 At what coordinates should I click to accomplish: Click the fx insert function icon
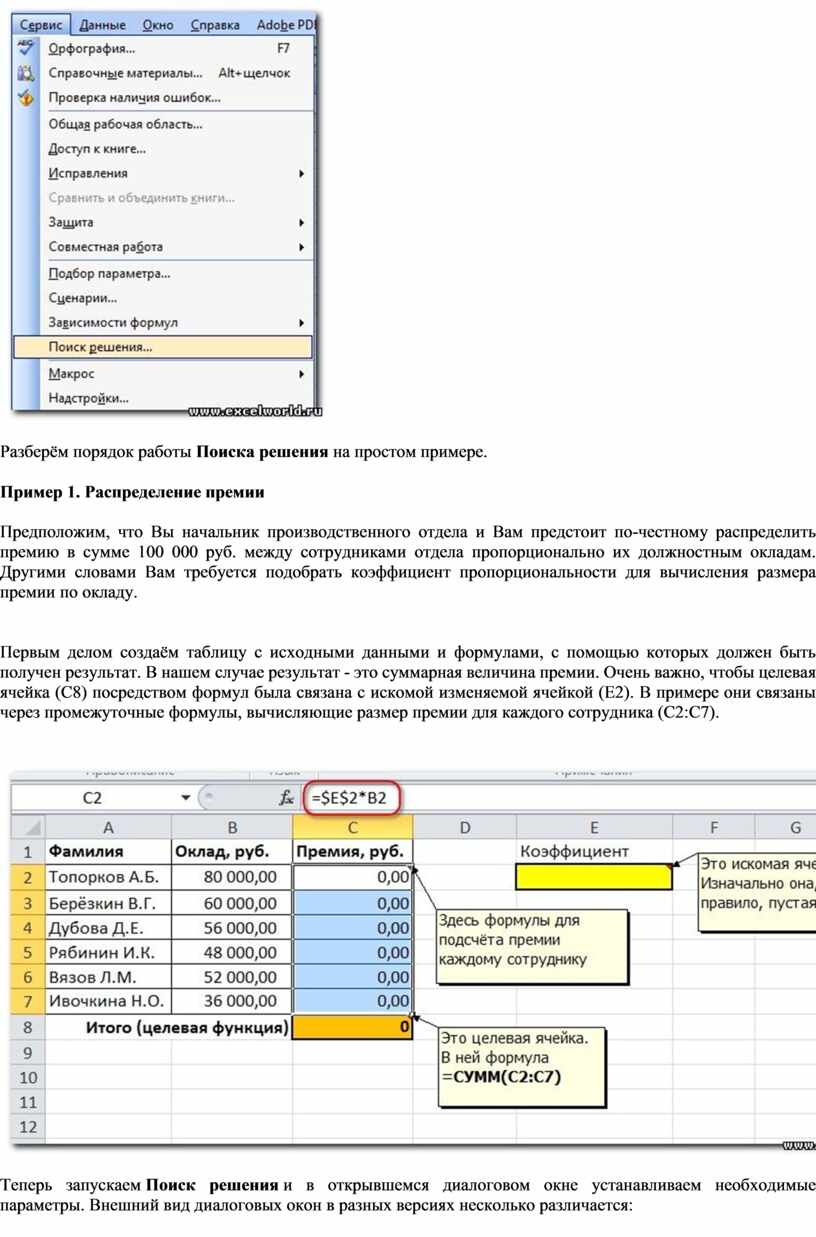[286, 798]
